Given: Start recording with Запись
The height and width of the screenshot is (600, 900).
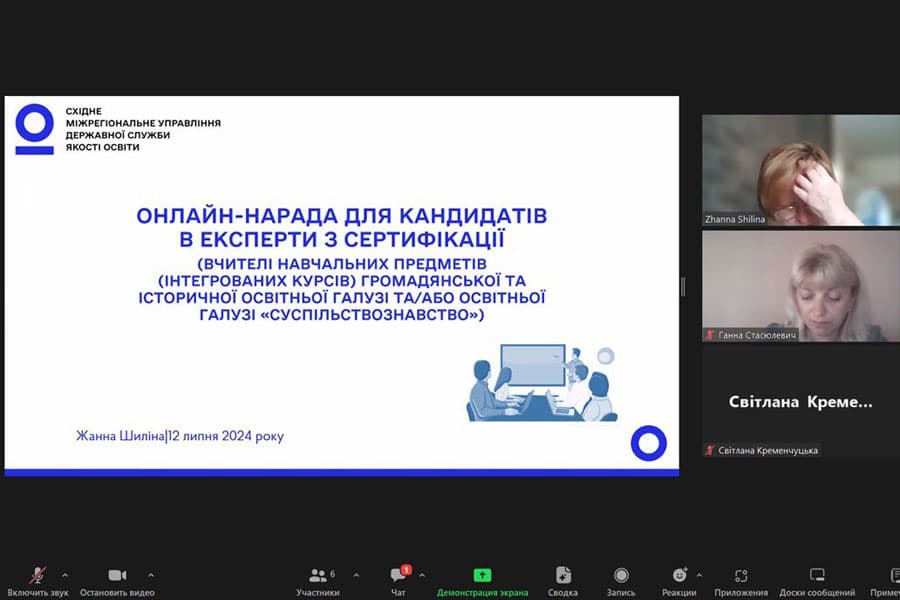Looking at the screenshot, I should point(621,581).
